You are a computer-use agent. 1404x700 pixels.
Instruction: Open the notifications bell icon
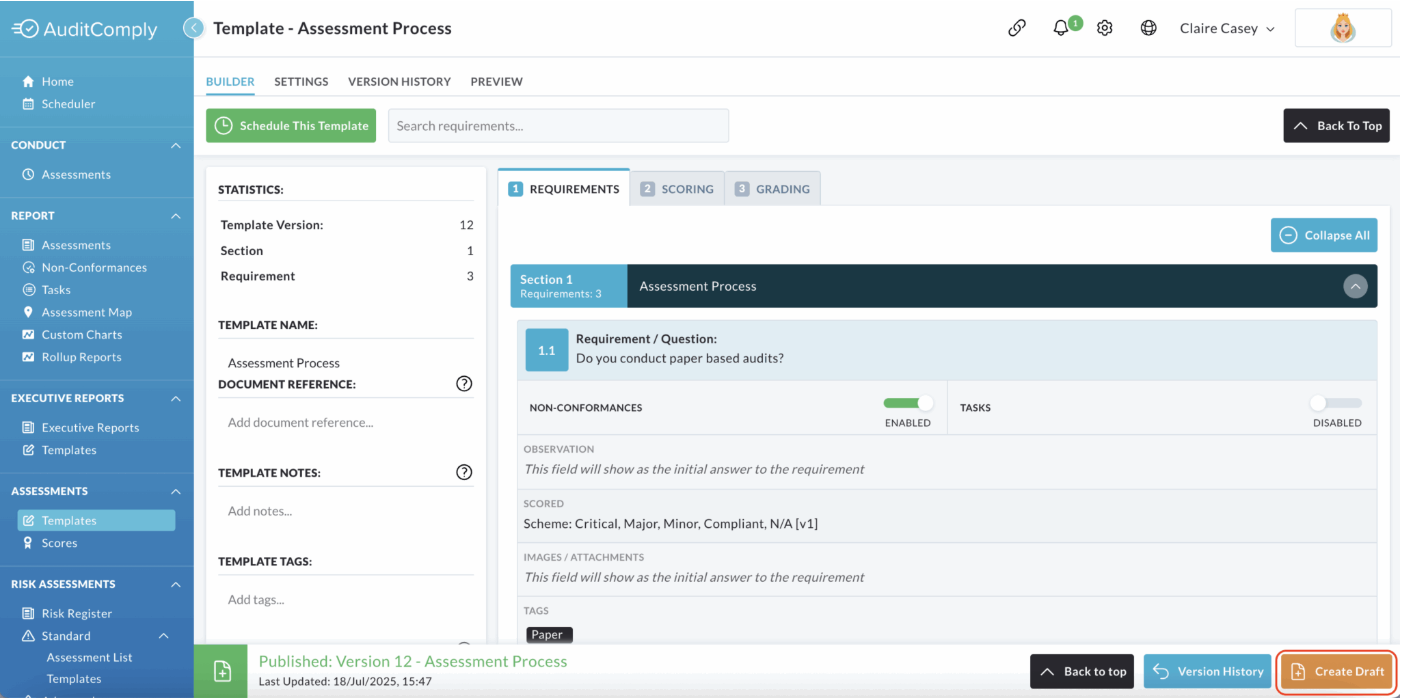(1064, 27)
